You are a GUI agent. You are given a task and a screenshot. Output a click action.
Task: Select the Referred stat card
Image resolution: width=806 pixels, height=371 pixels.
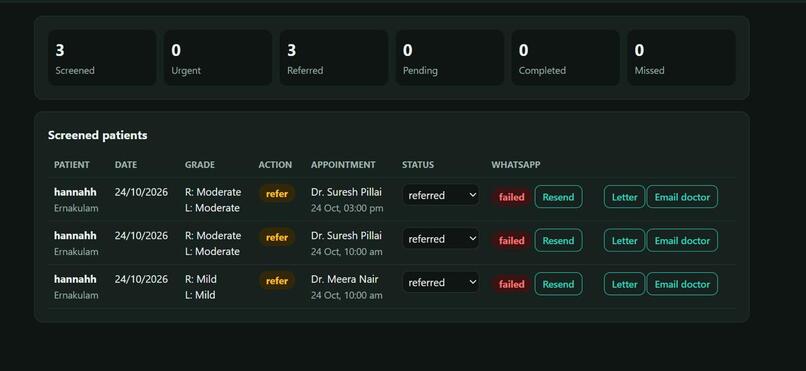[x=334, y=58]
